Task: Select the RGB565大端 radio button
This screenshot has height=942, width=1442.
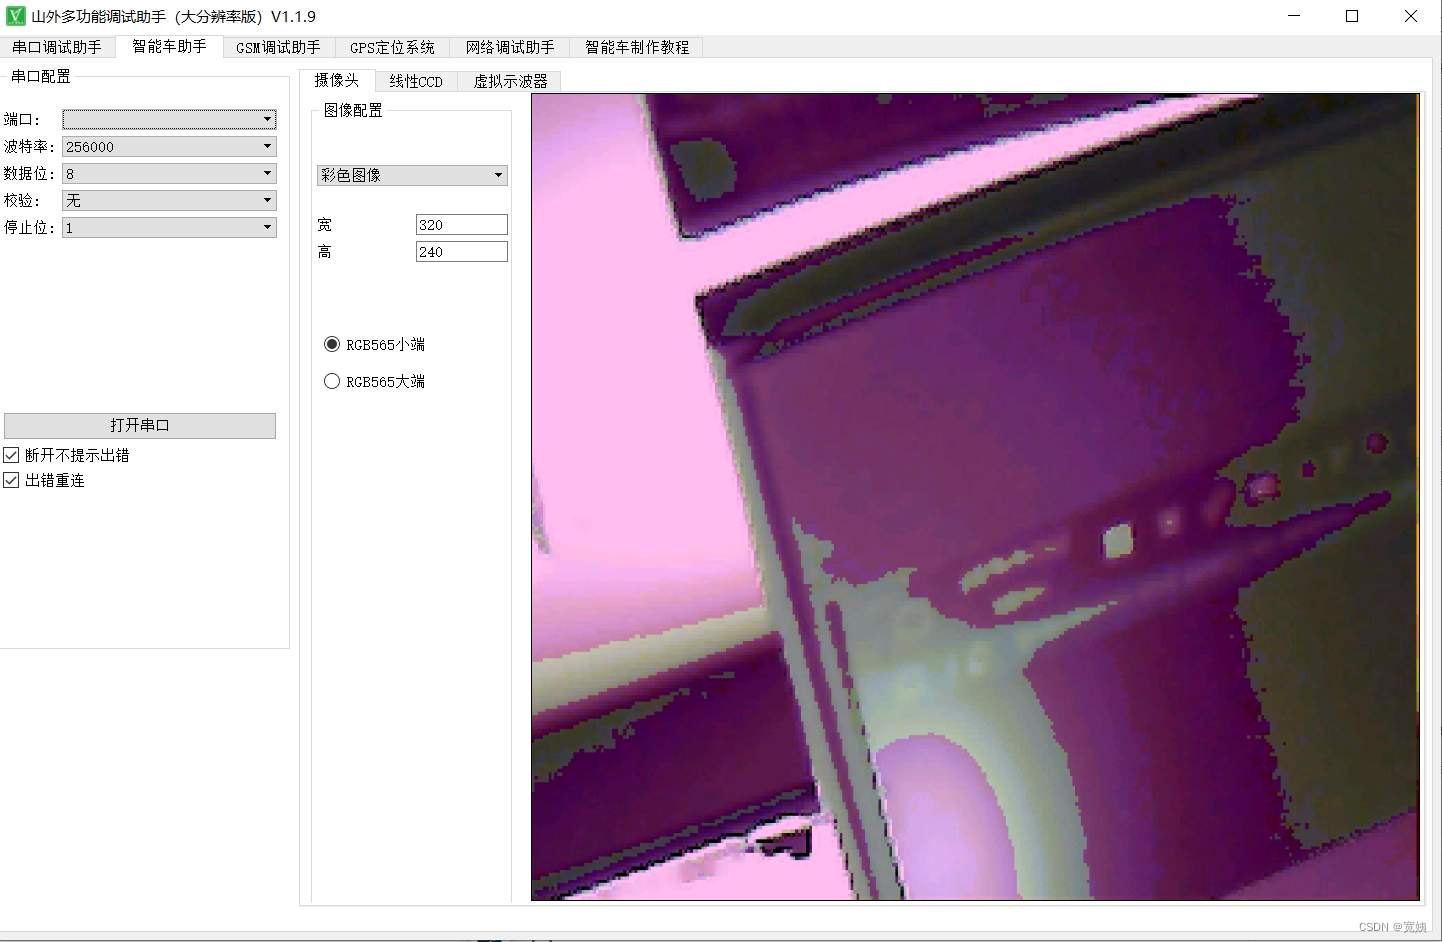Action: click(332, 381)
